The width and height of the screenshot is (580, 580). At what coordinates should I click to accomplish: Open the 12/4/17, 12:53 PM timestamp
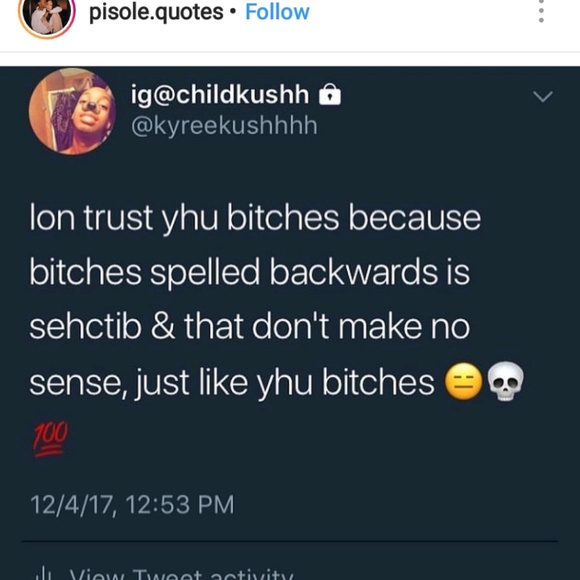tap(132, 505)
